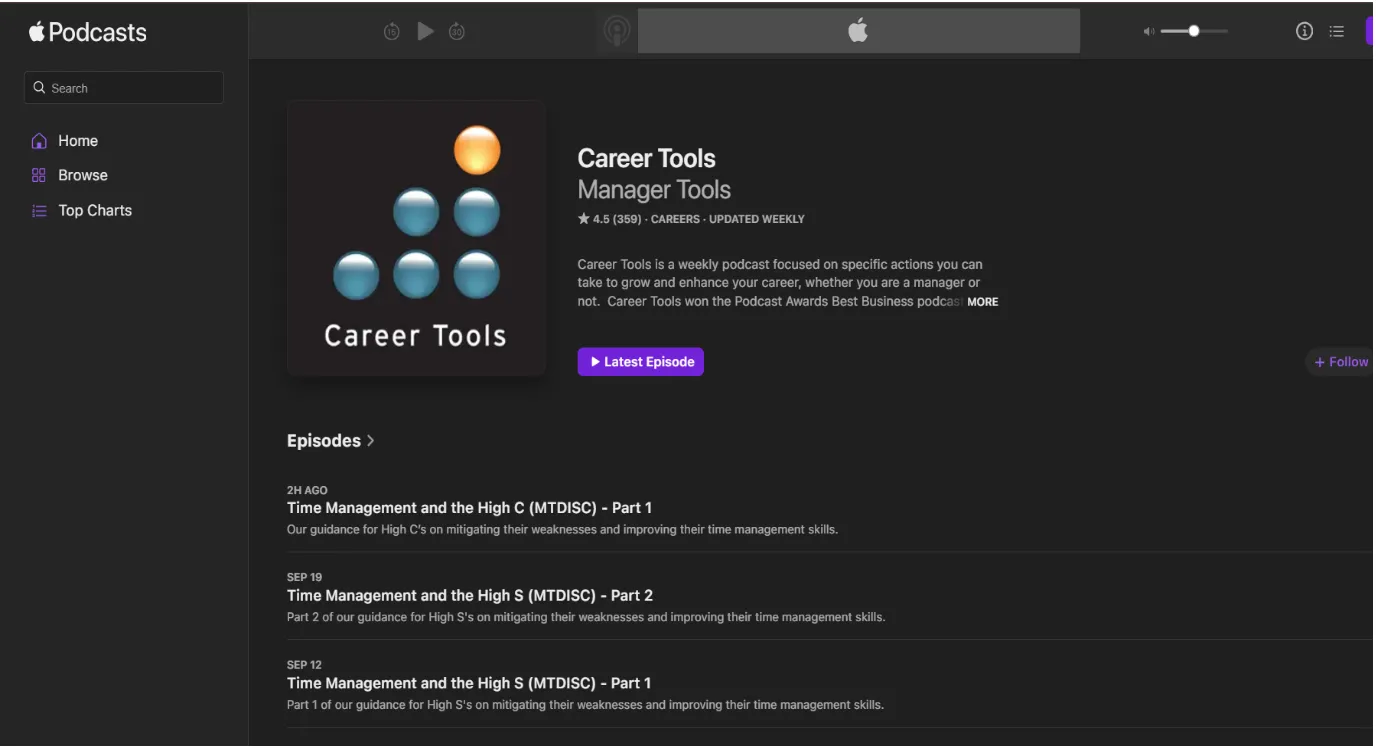
Task: Click the Home house icon
Action: (39, 141)
